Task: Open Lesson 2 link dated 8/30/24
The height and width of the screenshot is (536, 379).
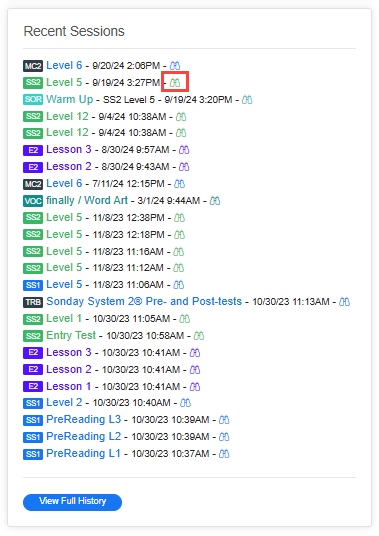Action: pos(69,166)
